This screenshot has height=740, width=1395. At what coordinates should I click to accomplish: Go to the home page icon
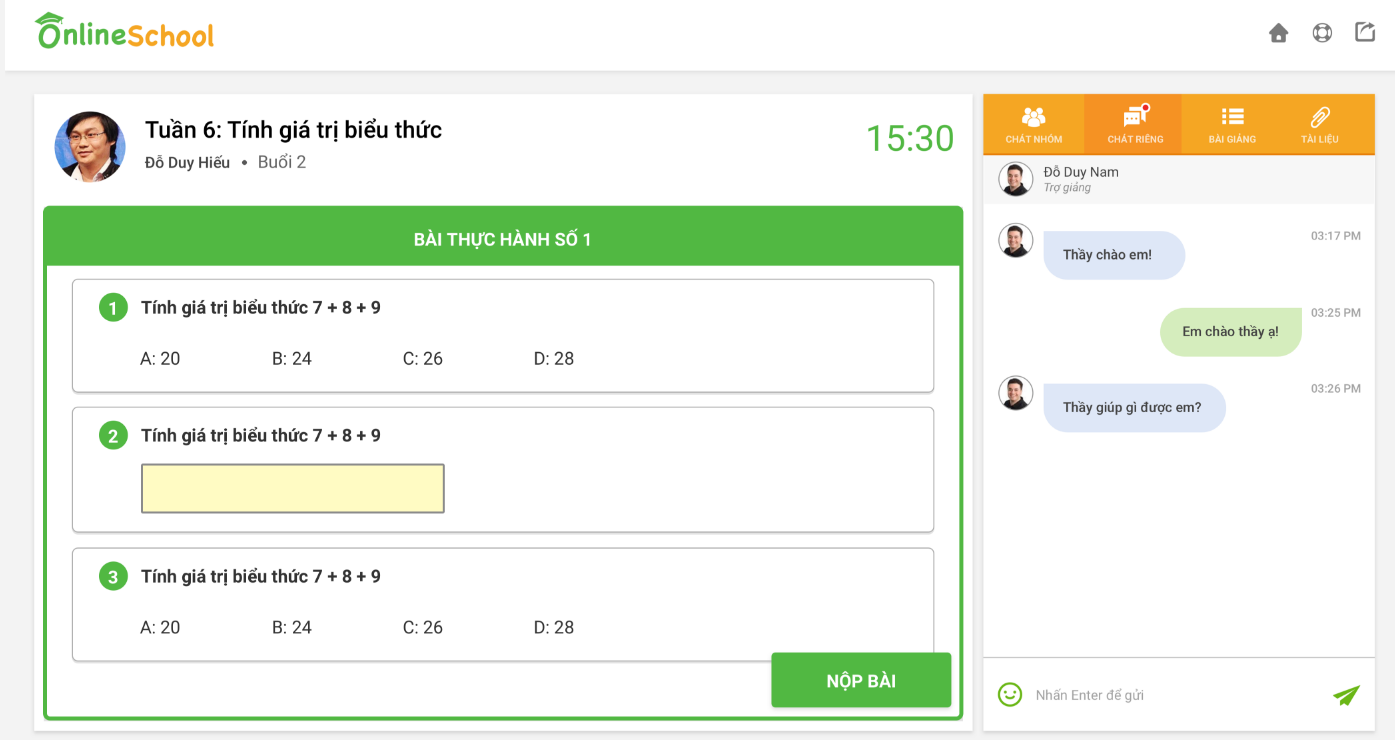[x=1278, y=33]
